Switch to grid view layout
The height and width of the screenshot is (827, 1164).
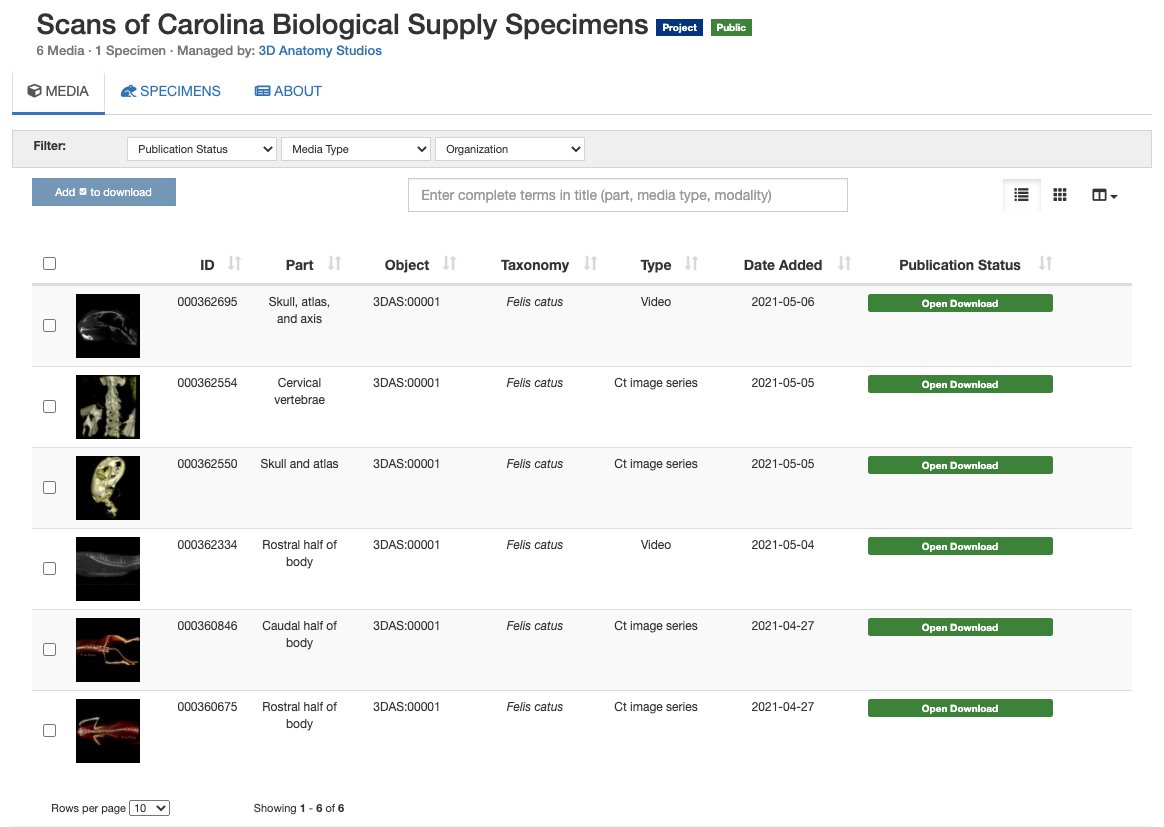point(1060,195)
